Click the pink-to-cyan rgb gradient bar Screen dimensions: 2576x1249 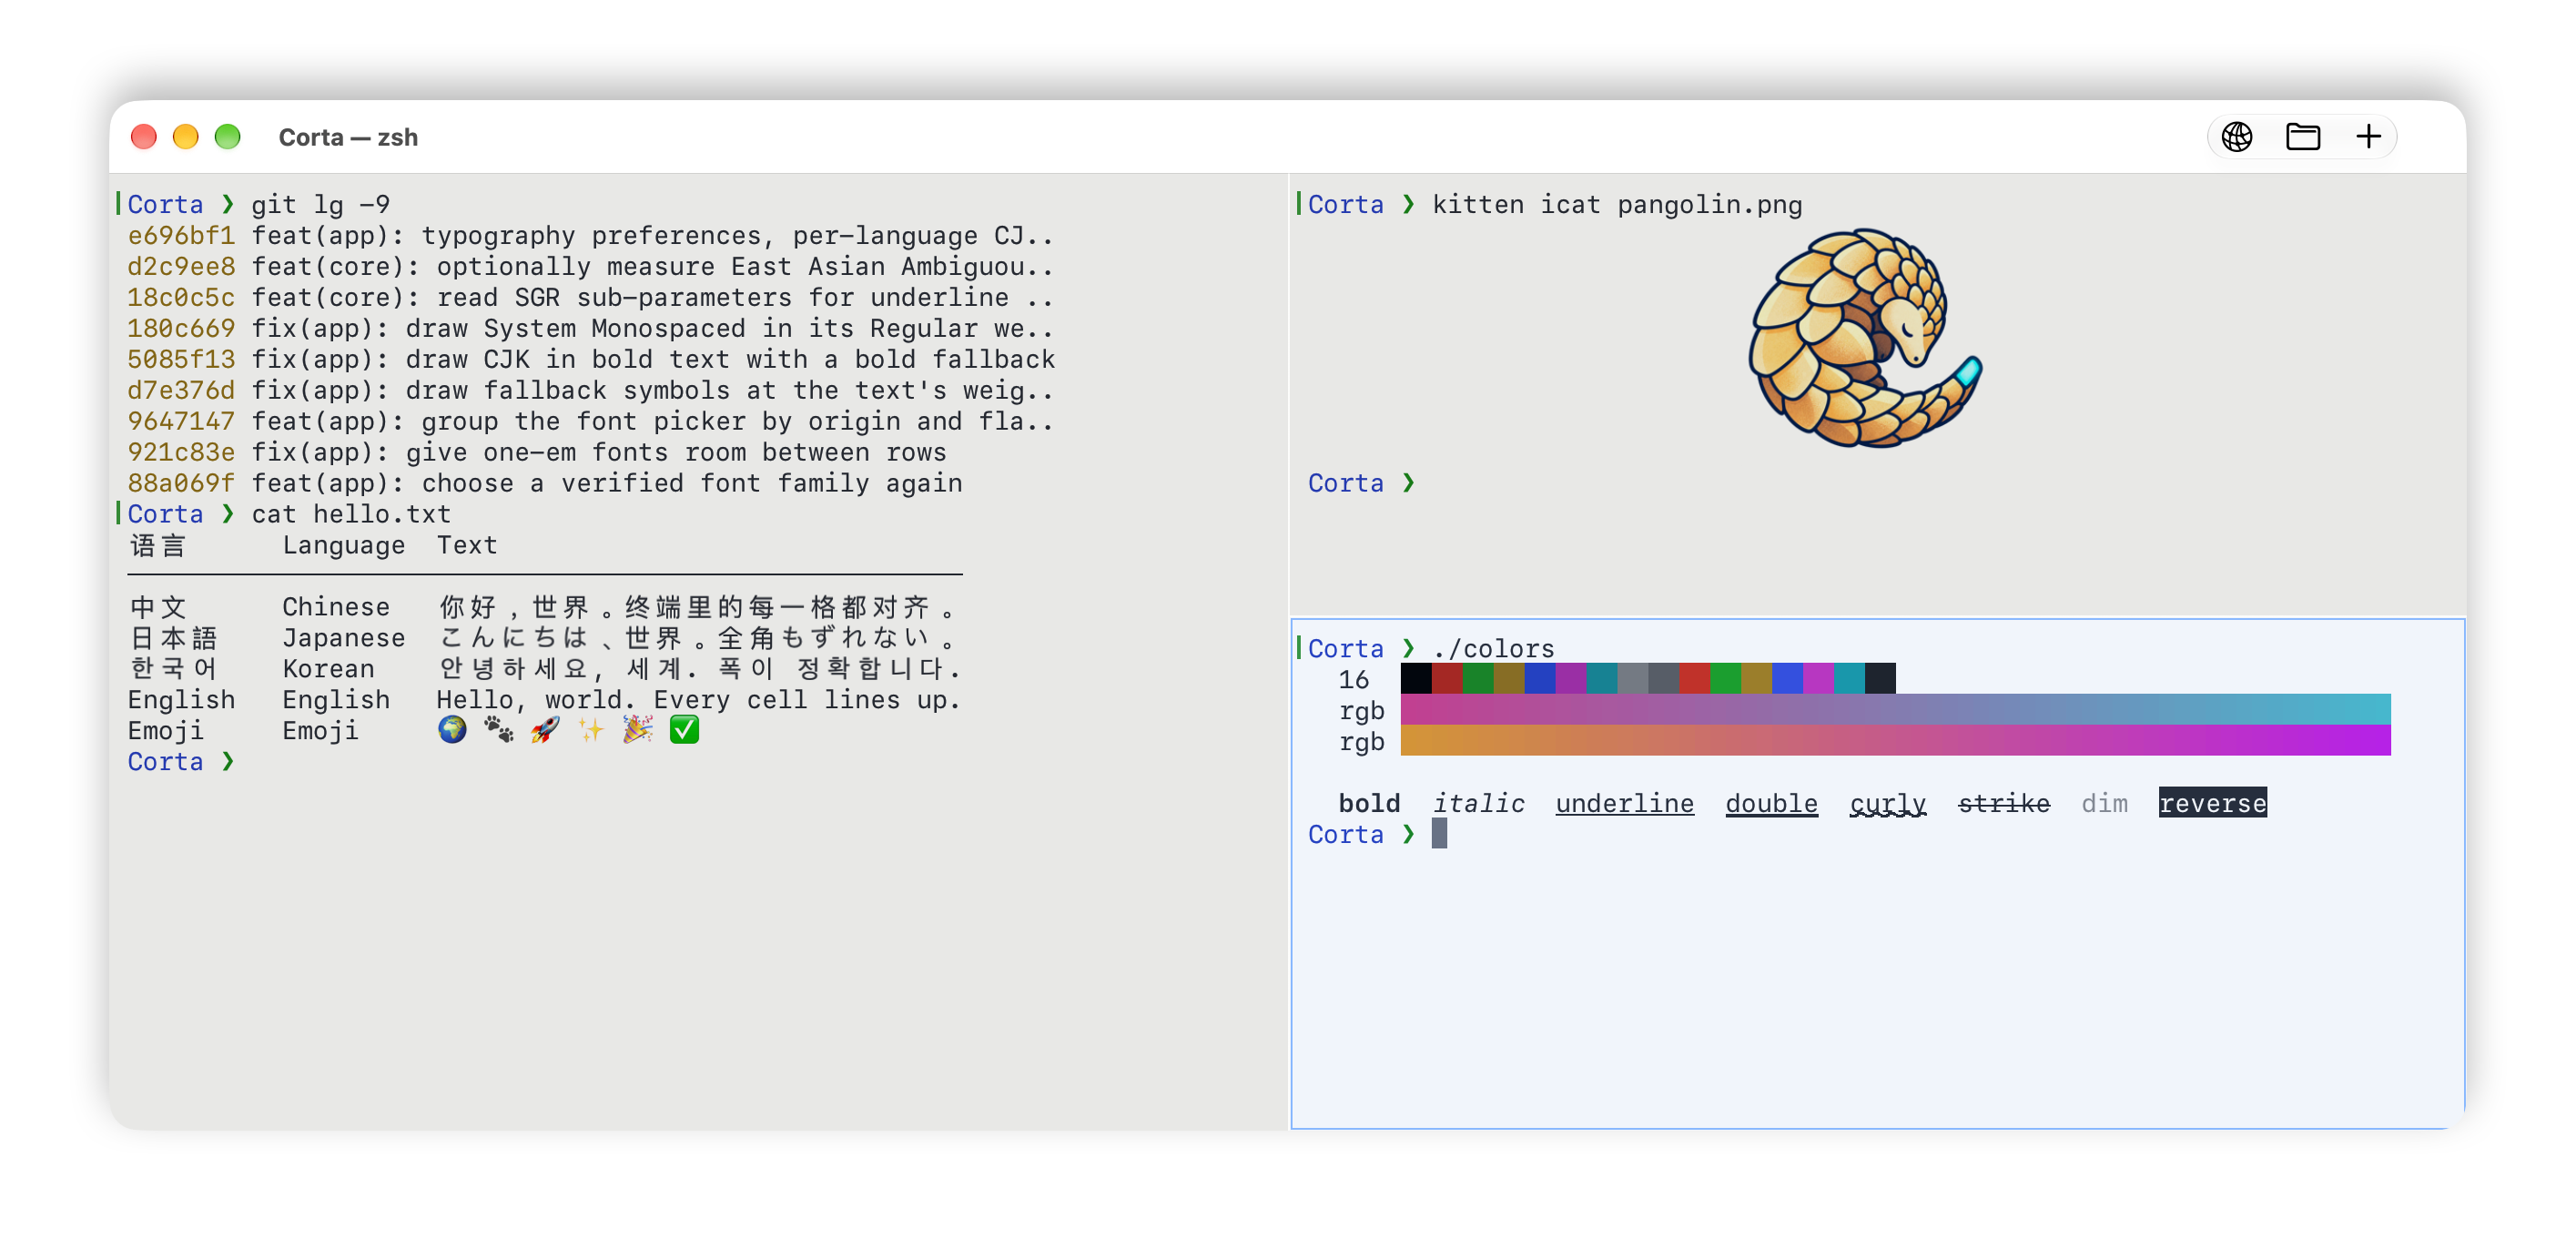point(1895,709)
